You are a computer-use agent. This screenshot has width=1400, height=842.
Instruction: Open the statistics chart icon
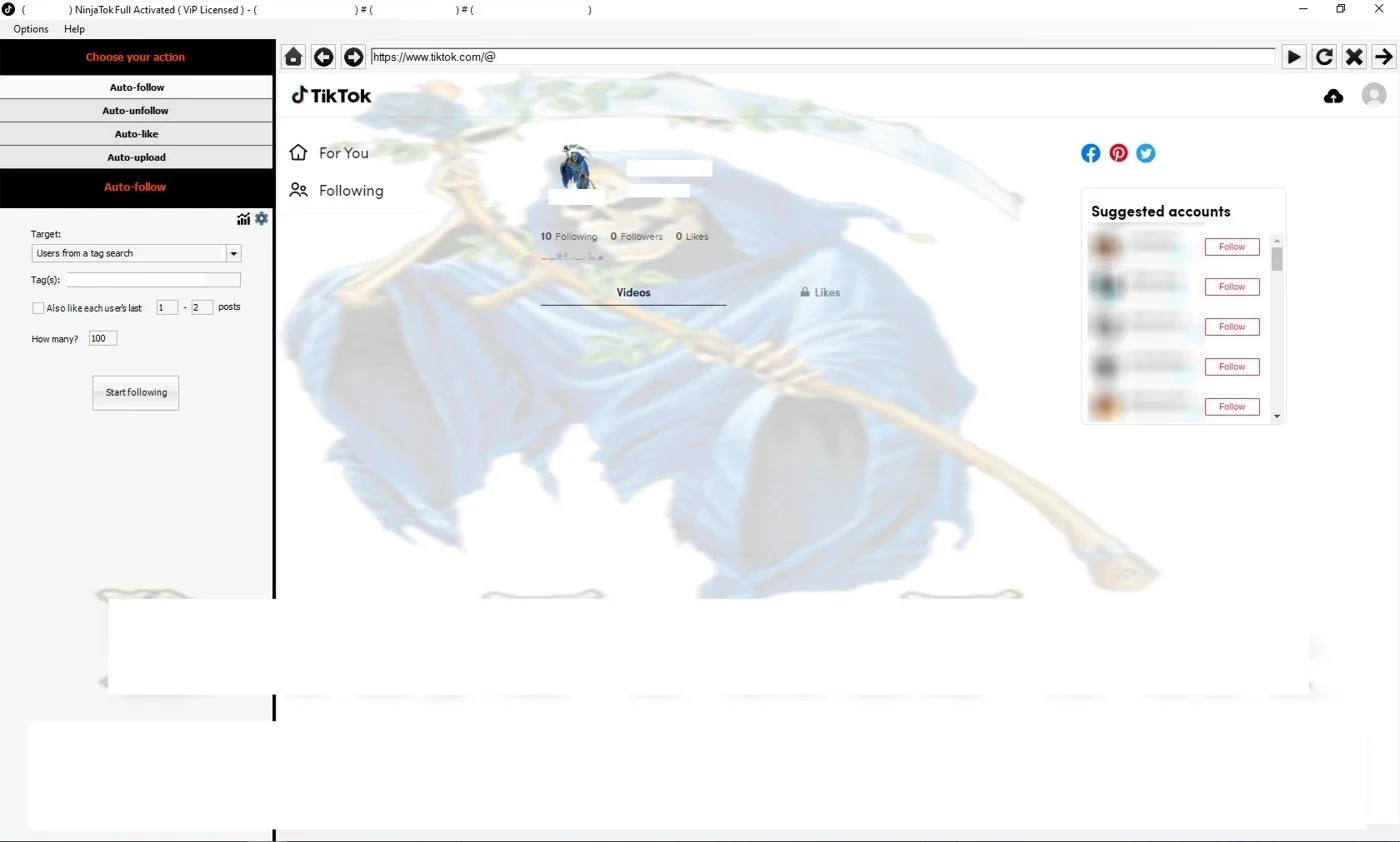click(243, 219)
